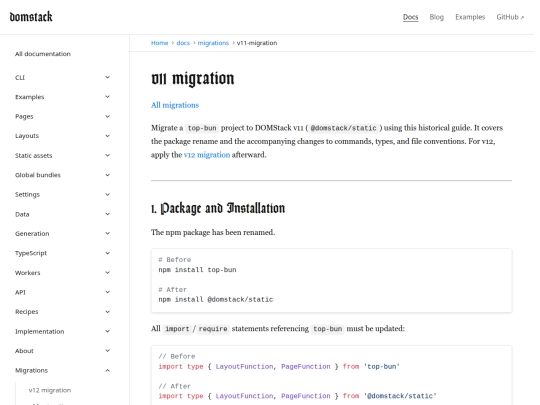
Task: Click the '@domstack/static' inline code in intro
Action: [x=343, y=128]
